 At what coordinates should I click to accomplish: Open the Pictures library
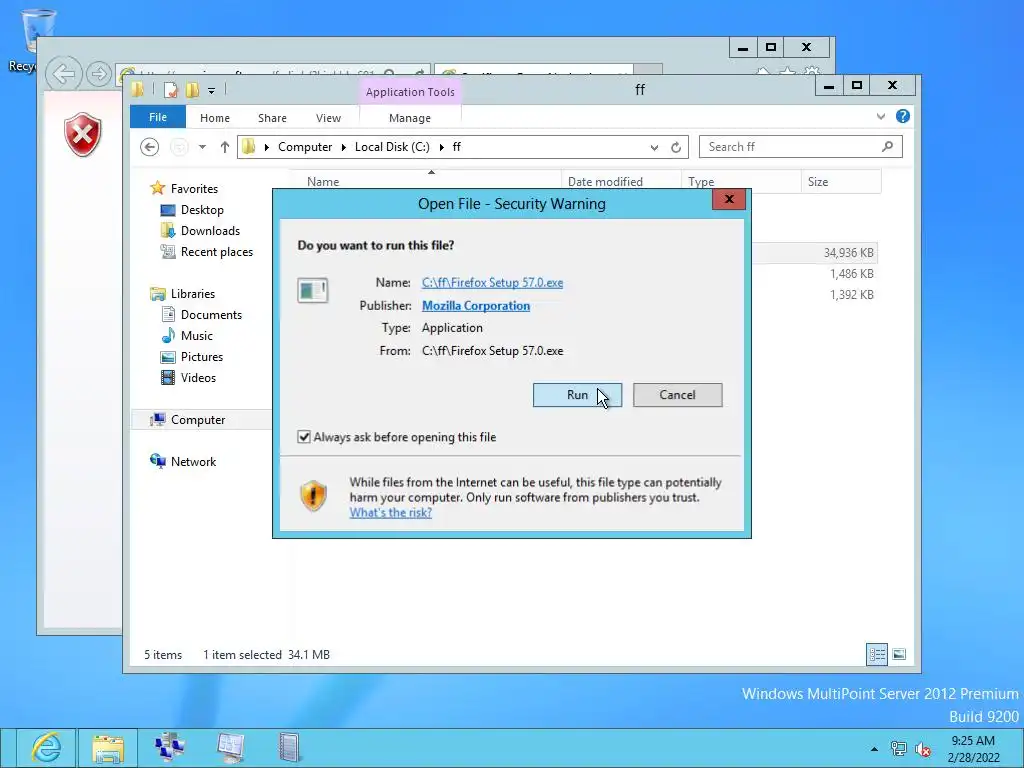[202, 357]
